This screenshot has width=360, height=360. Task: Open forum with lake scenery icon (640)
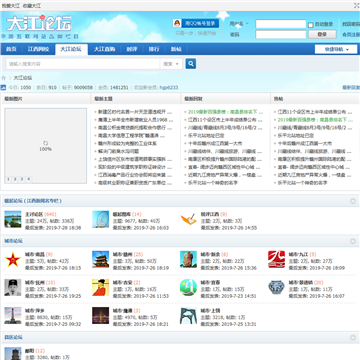pyautogui.click(x=13, y=219)
